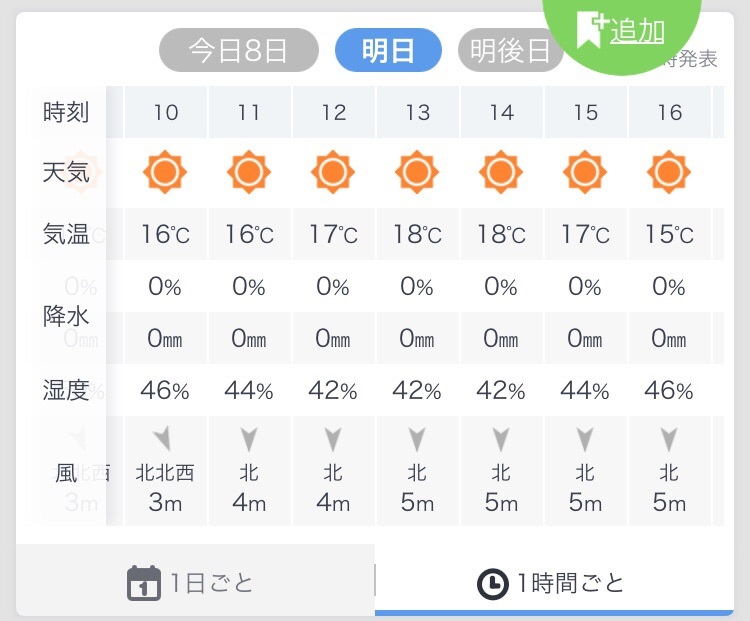Switch to the 1時間ごと hourly tab
The image size is (750, 621).
554,584
